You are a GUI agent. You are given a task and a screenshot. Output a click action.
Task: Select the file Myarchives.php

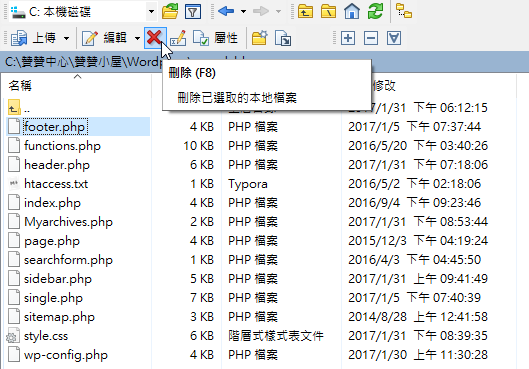[x=68, y=222]
